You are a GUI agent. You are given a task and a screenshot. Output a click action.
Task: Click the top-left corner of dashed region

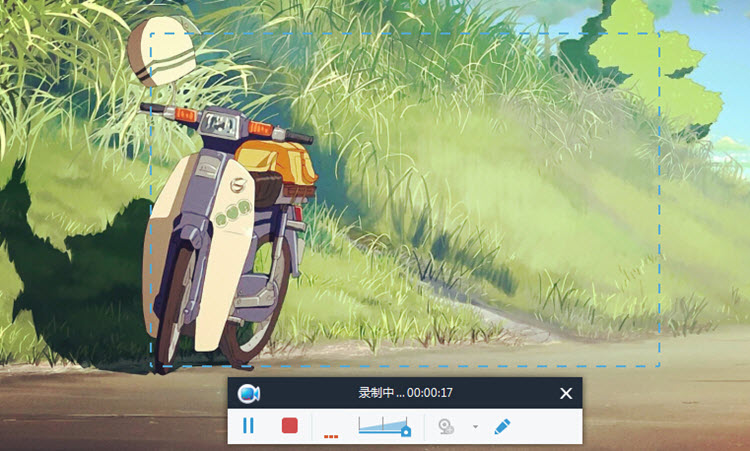[x=151, y=34]
